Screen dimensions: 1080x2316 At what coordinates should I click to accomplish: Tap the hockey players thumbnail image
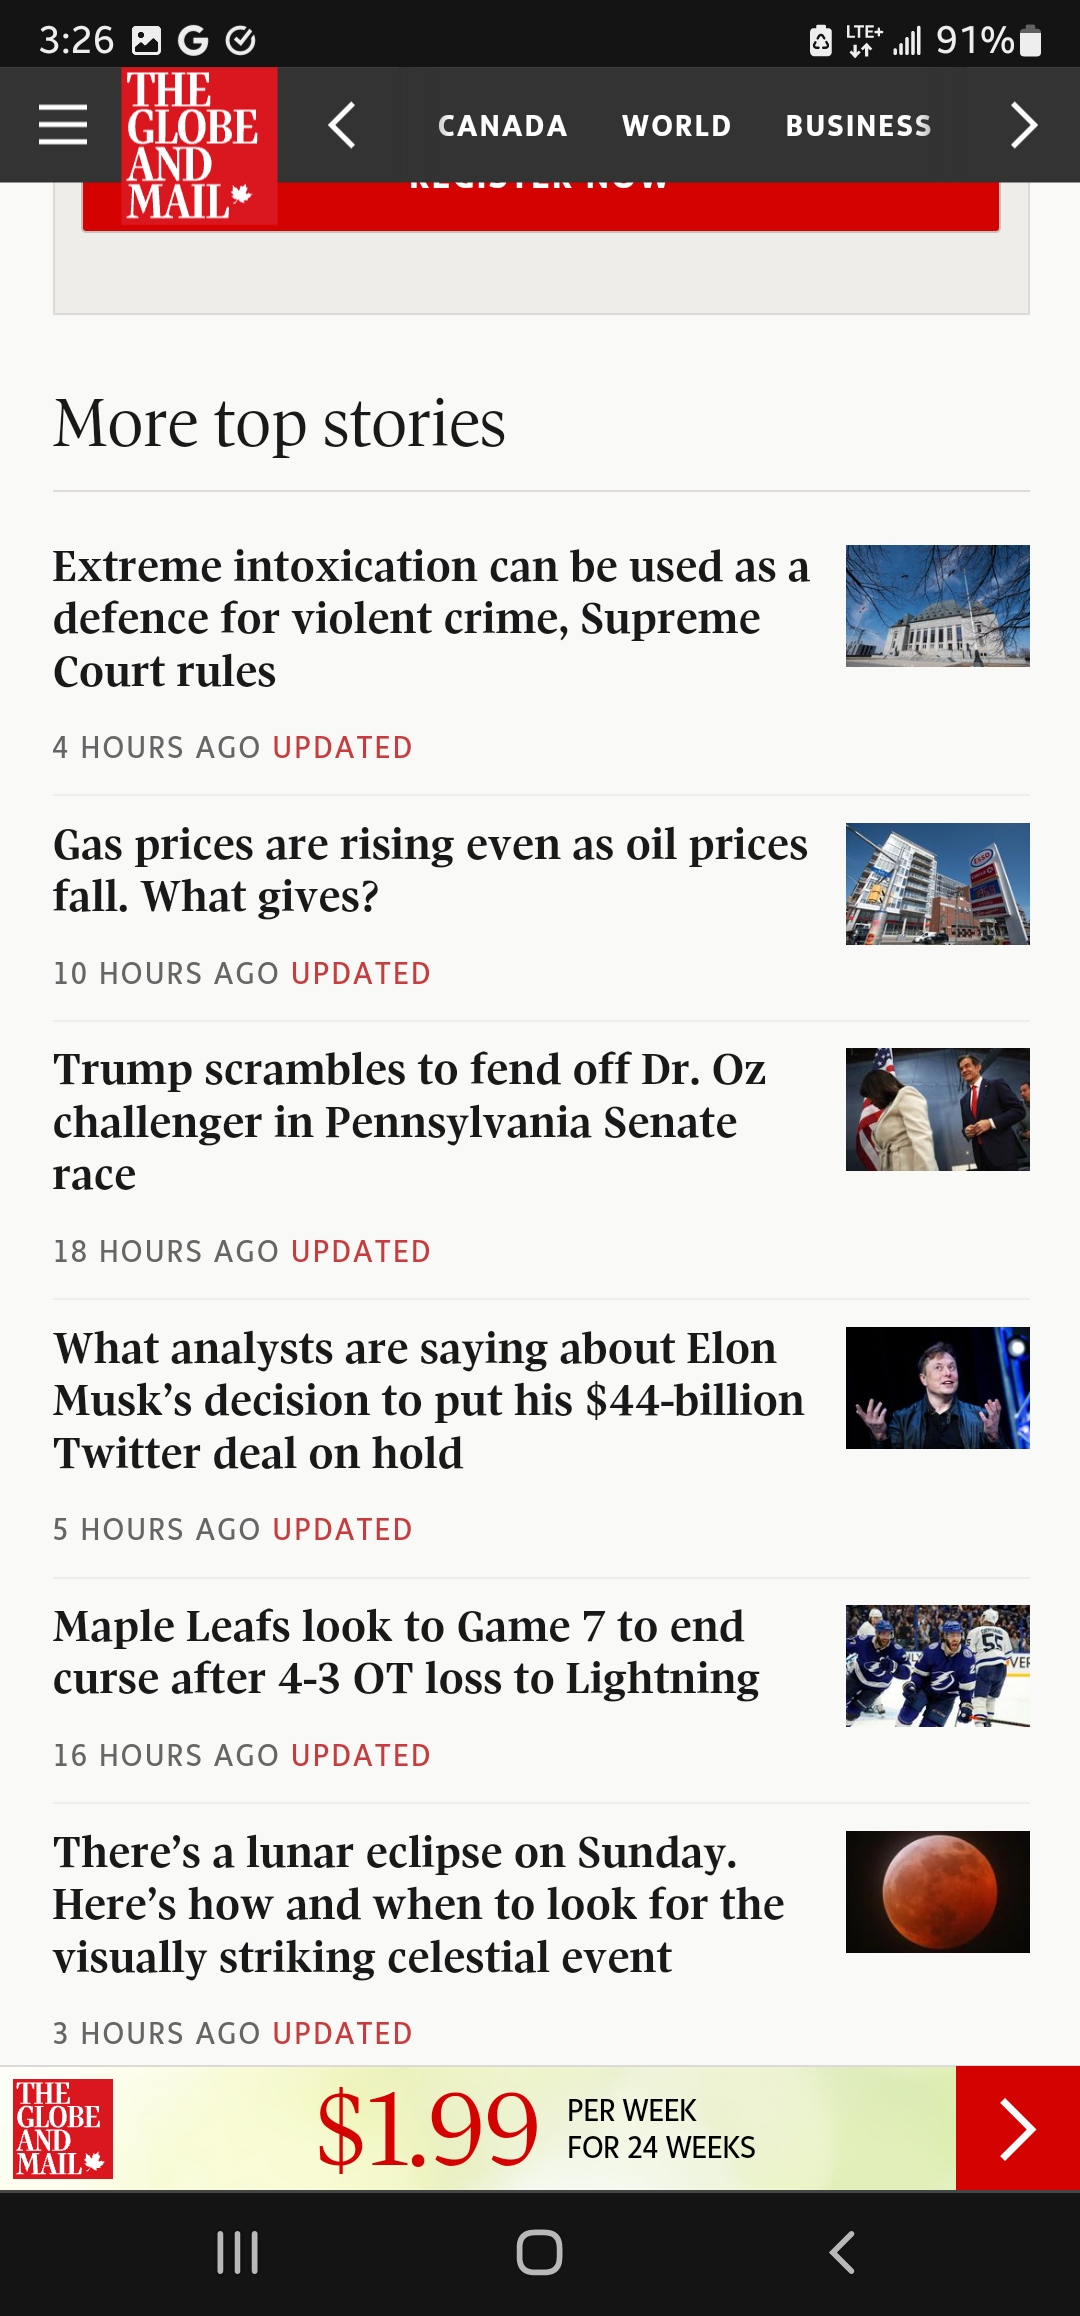point(937,1665)
